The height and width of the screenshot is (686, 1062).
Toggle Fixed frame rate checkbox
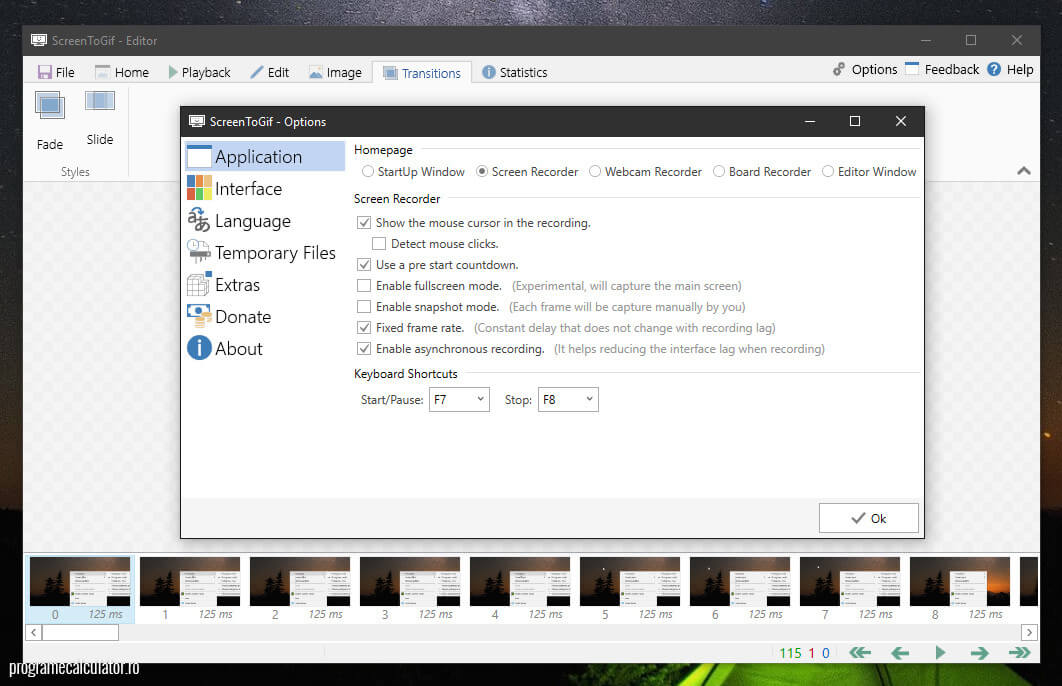(364, 328)
